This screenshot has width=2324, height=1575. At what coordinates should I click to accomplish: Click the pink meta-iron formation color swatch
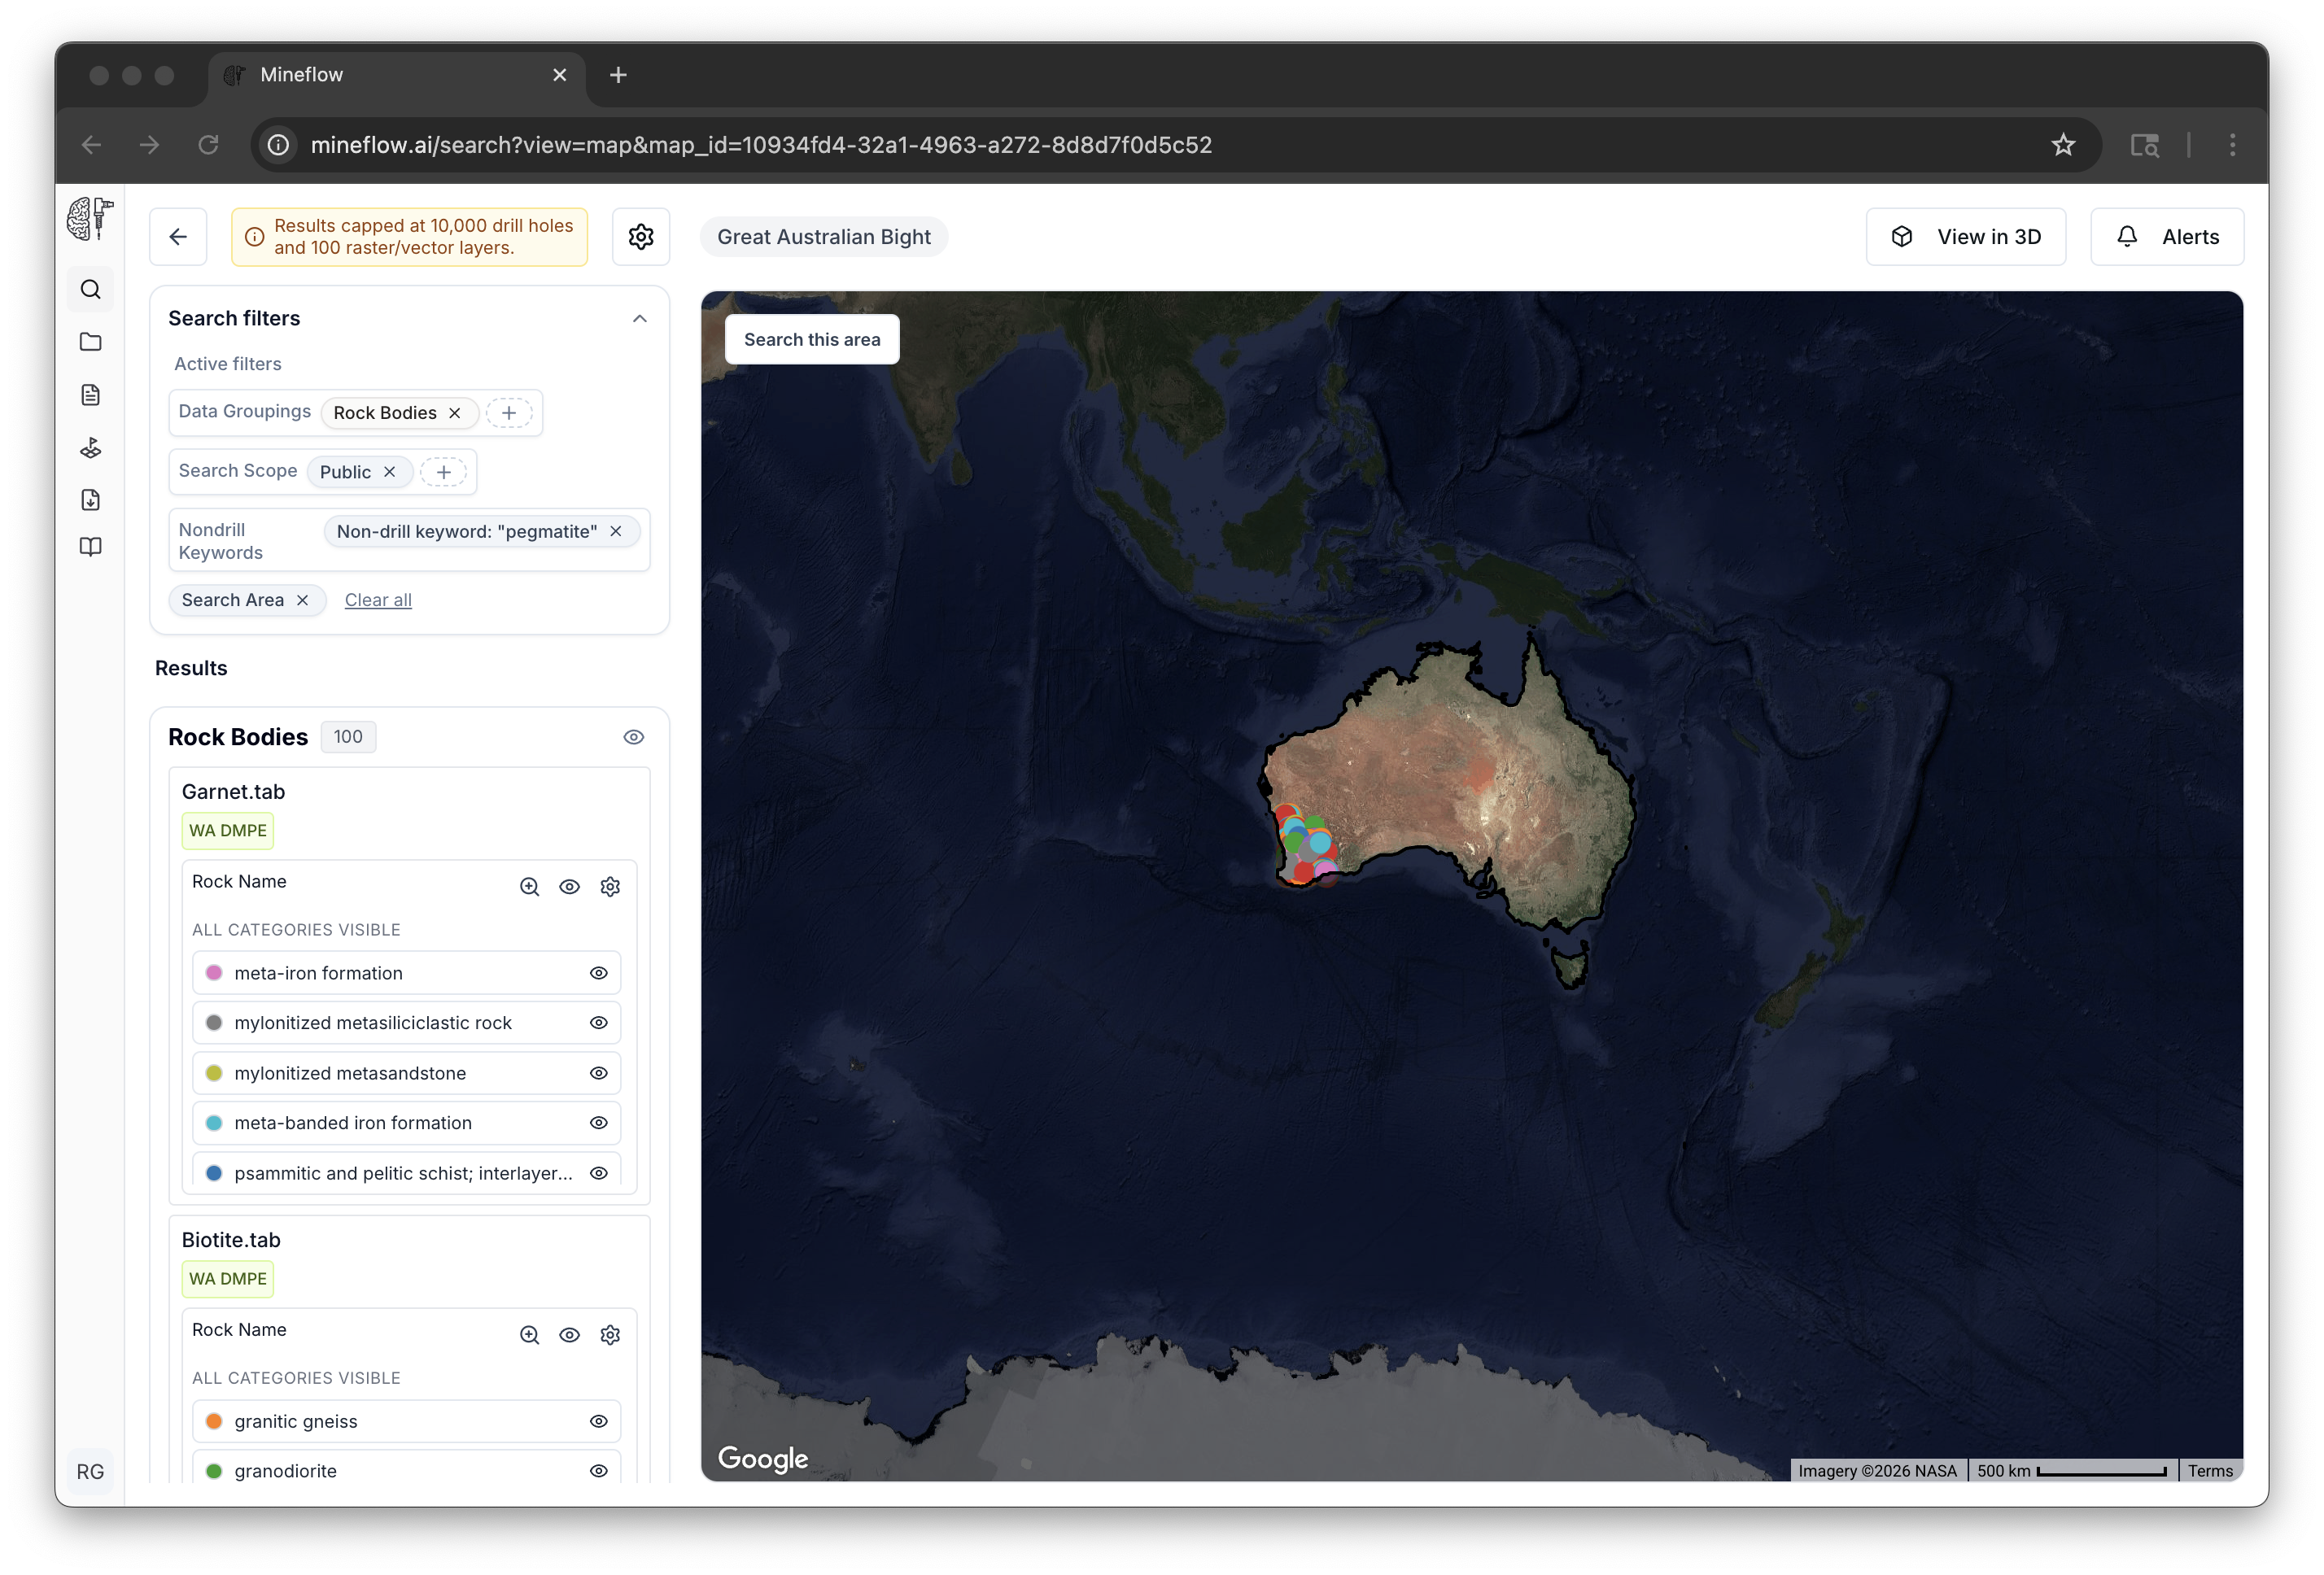(214, 973)
